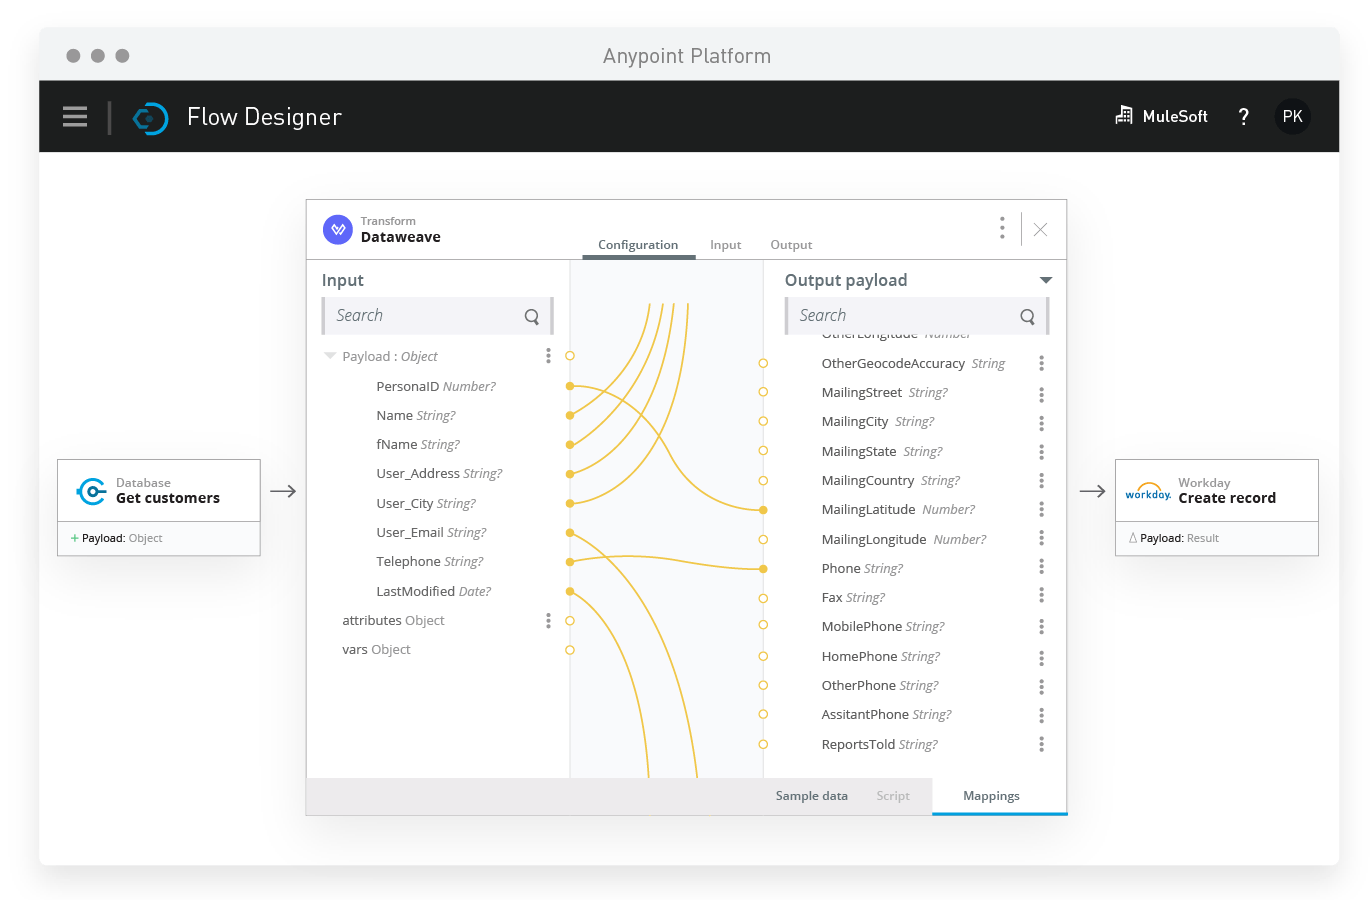1371x900 pixels.
Task: Click the Create record Workday card
Action: coord(1216,490)
